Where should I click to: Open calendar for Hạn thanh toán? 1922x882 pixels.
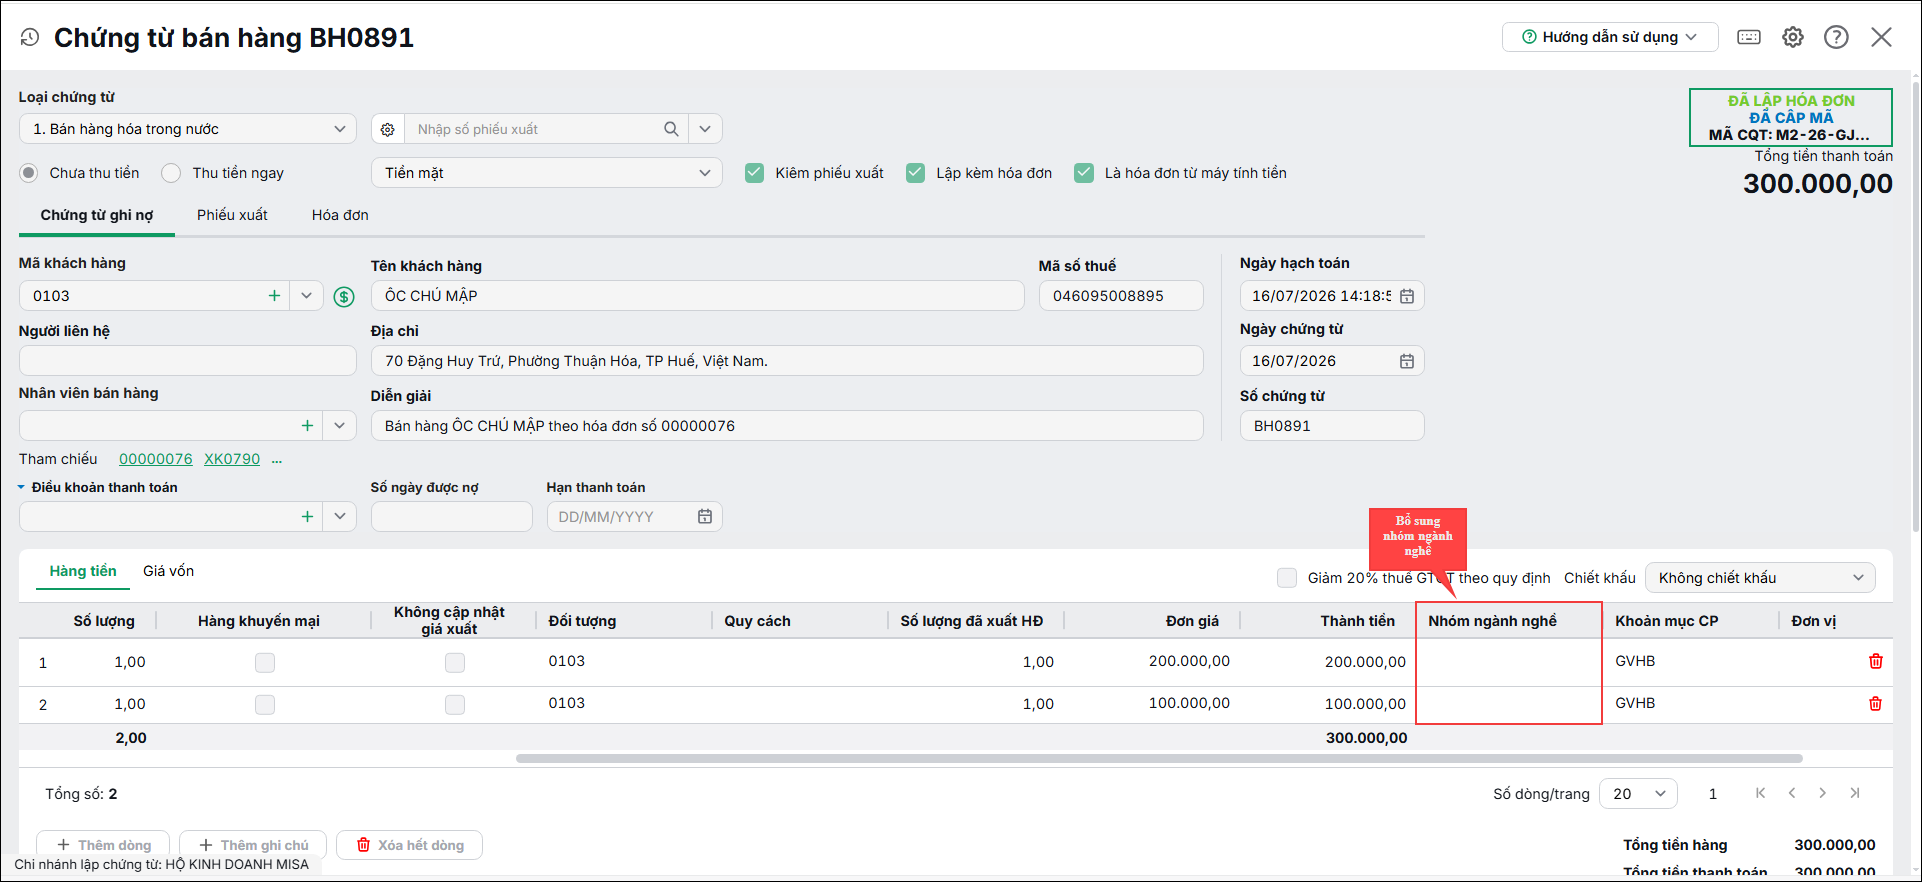click(x=705, y=517)
